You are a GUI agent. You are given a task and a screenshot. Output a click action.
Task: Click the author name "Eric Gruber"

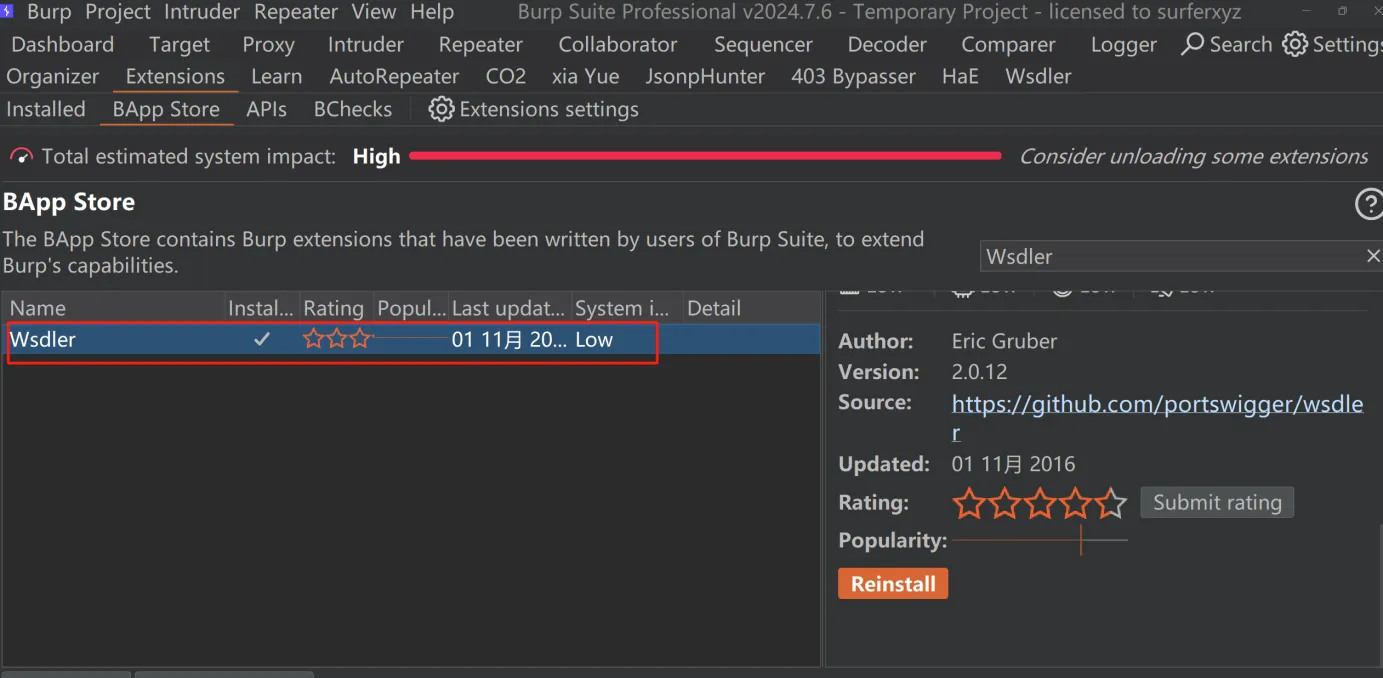(x=1004, y=341)
